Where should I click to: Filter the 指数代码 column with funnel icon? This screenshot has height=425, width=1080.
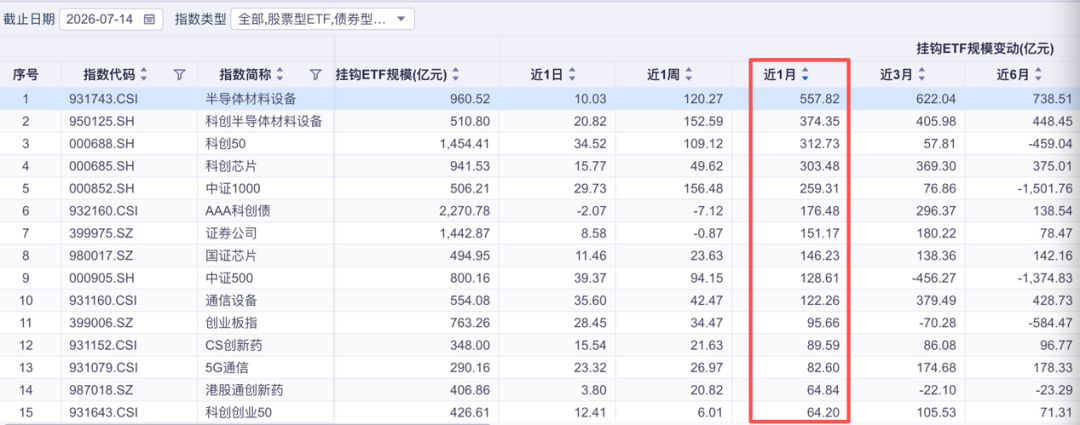coord(179,74)
